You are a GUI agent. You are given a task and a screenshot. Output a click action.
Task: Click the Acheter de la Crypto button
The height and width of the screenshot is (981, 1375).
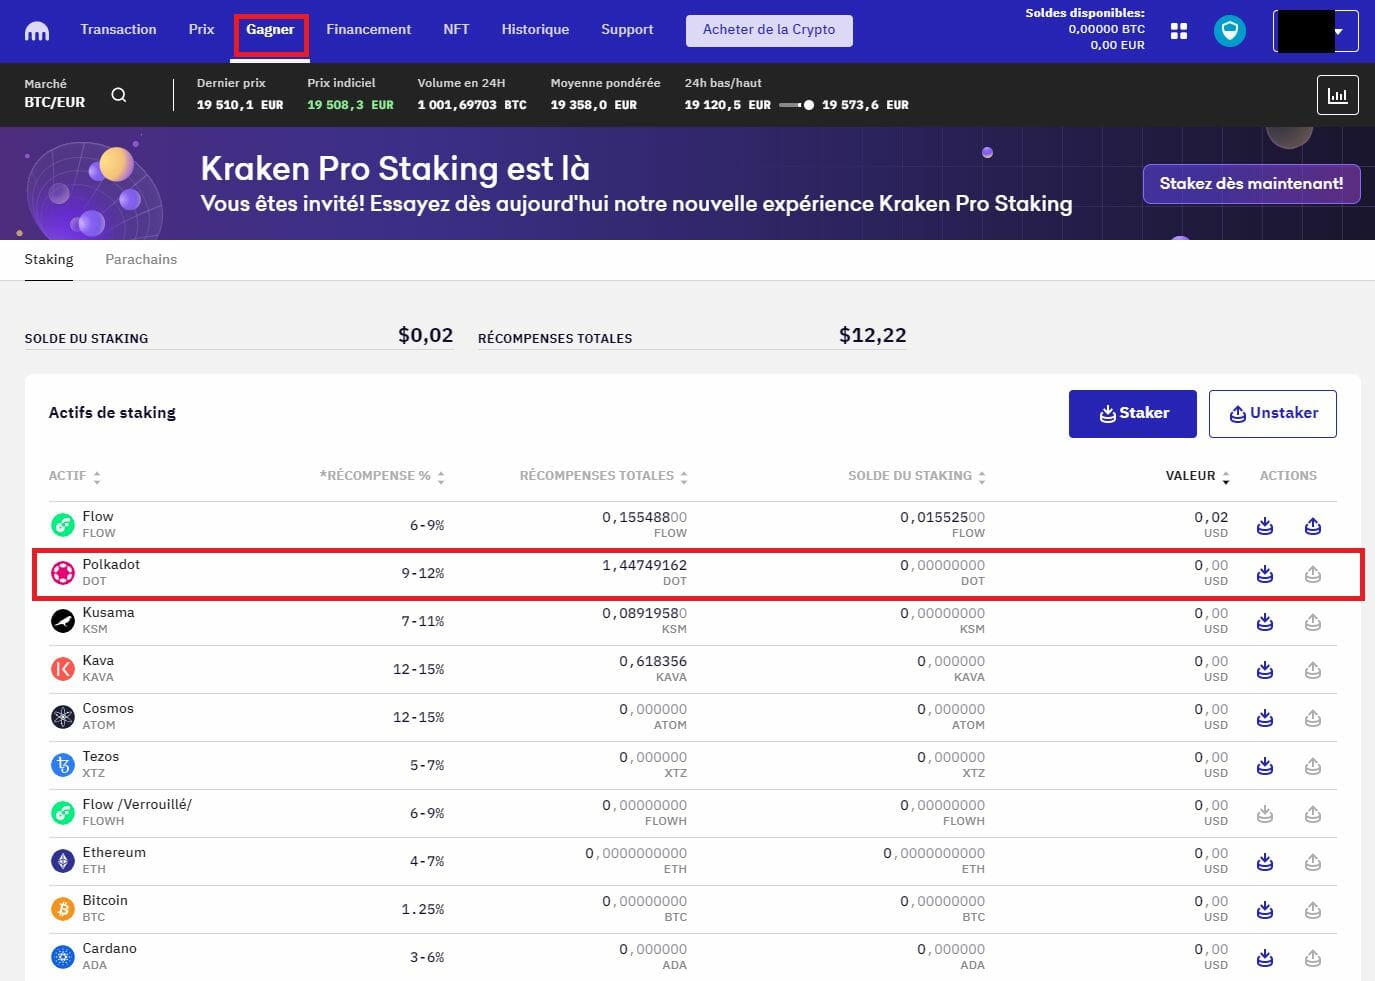(769, 30)
